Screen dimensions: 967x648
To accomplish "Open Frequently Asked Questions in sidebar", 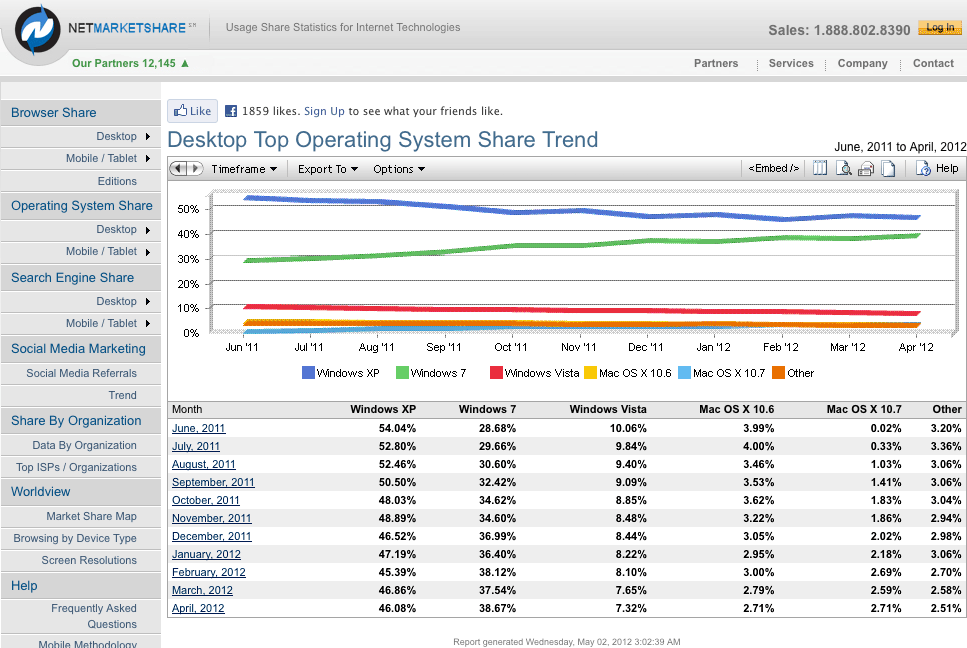I will tap(94, 616).
